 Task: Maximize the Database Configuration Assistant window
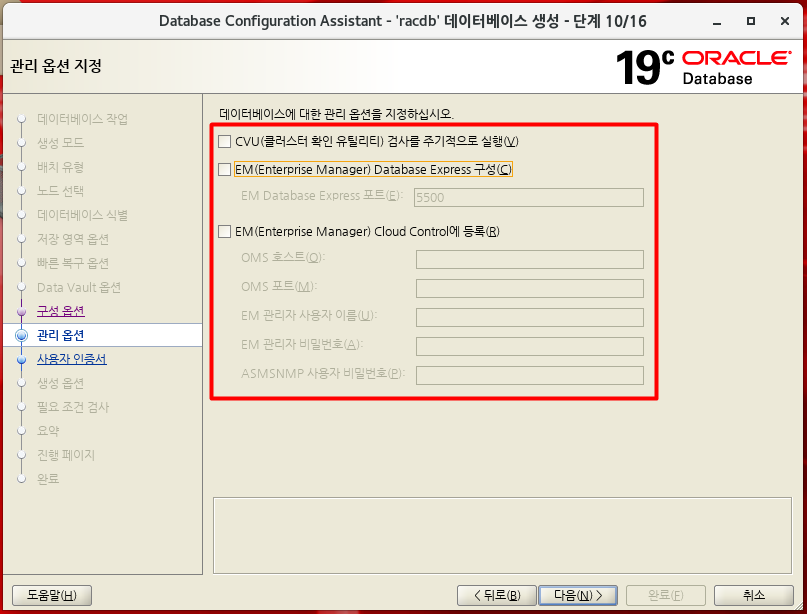751,21
